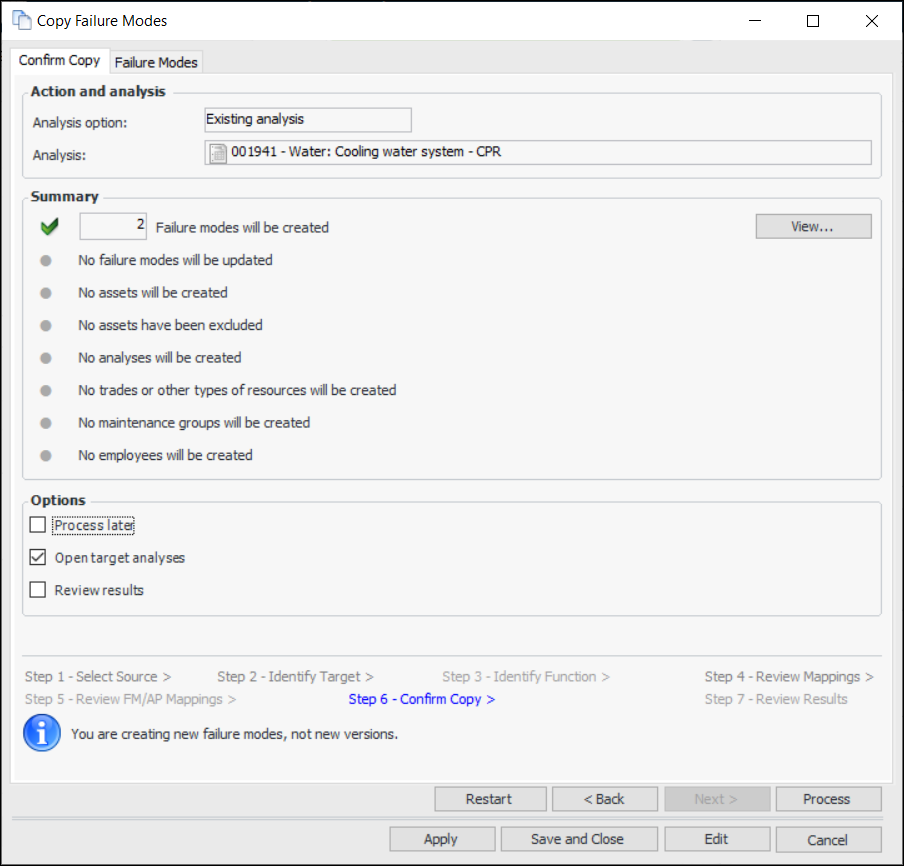Click the Apply button
Screen dimensions: 904x866
[x=442, y=839]
